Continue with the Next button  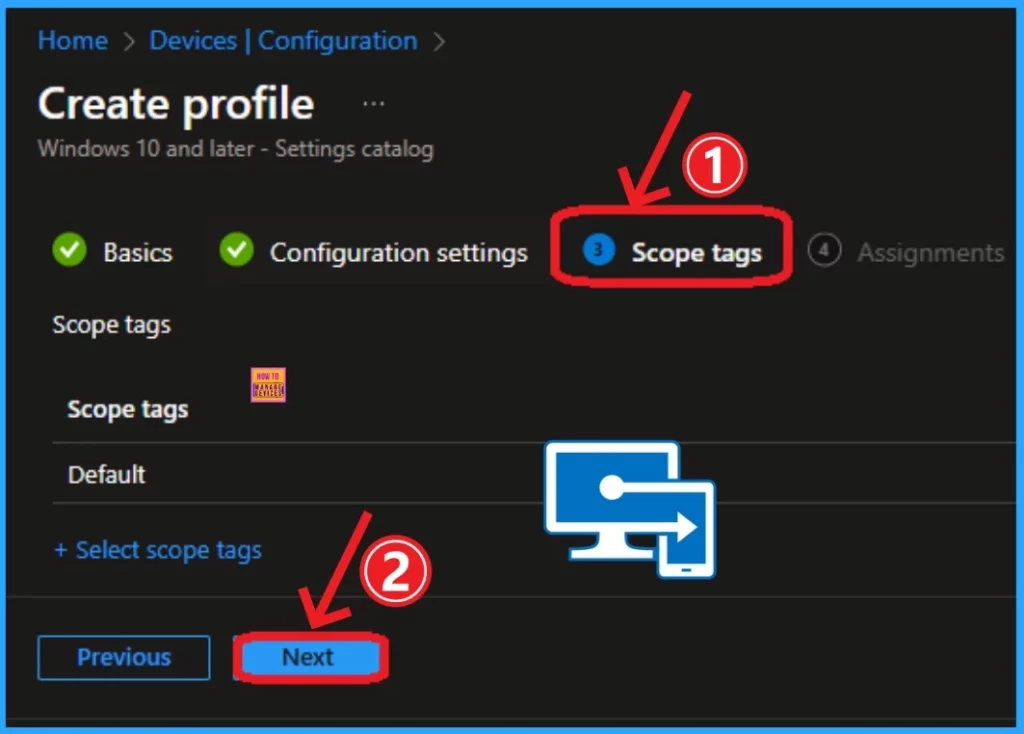point(310,658)
